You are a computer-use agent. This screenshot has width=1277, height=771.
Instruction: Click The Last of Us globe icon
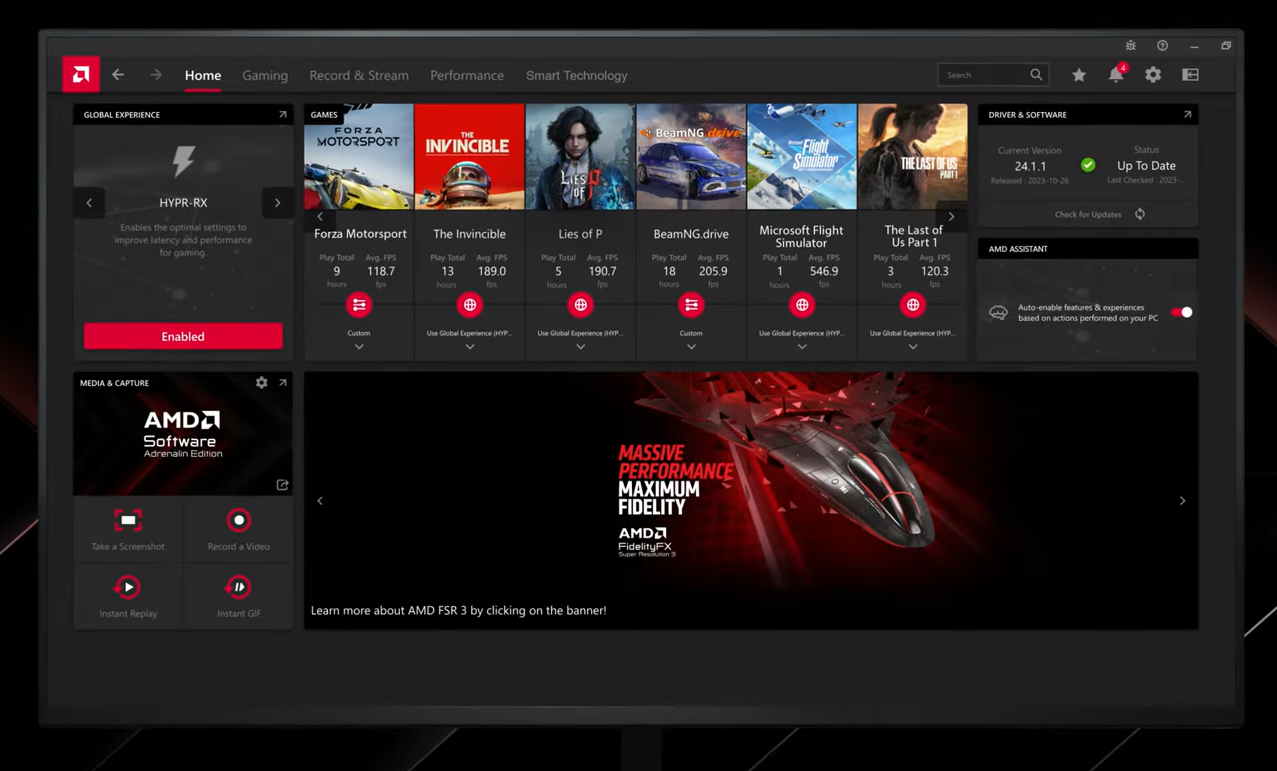tap(912, 305)
